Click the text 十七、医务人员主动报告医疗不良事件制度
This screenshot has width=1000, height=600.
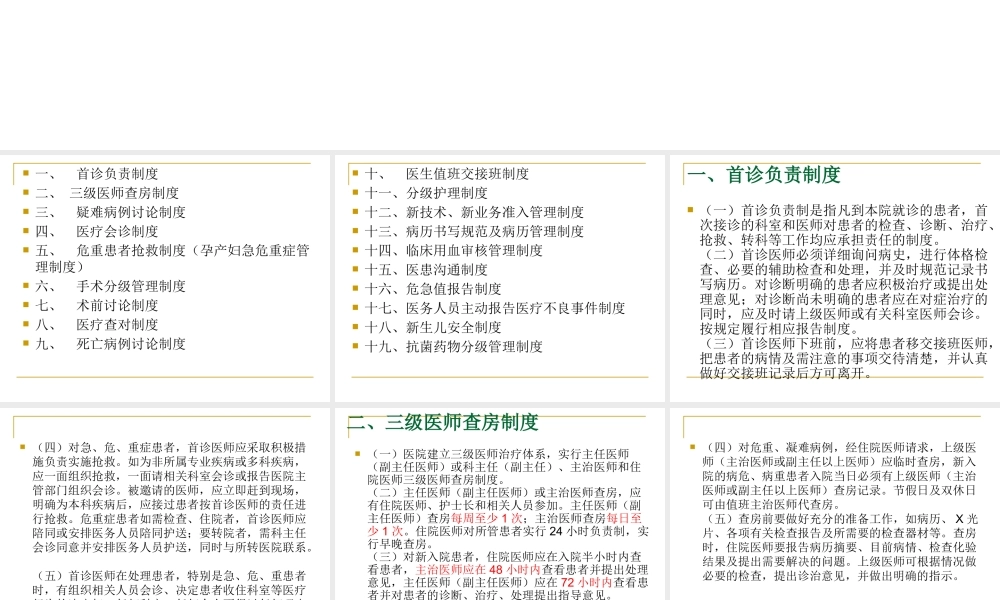click(x=495, y=308)
